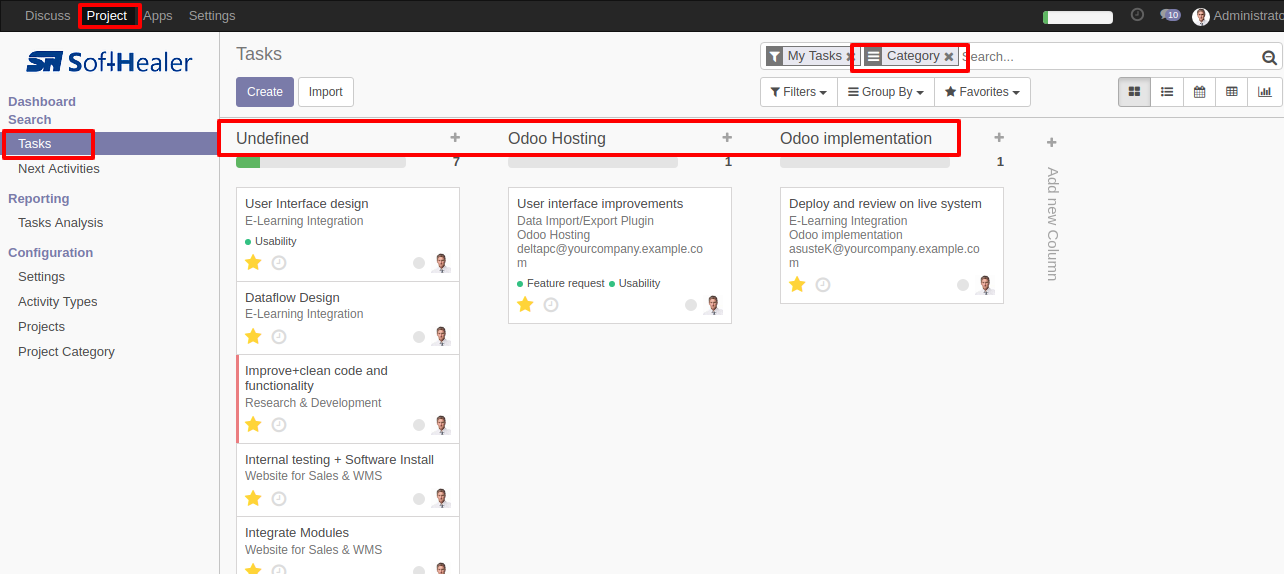
Task: Click the Odoo implementation column title
Action: point(856,139)
